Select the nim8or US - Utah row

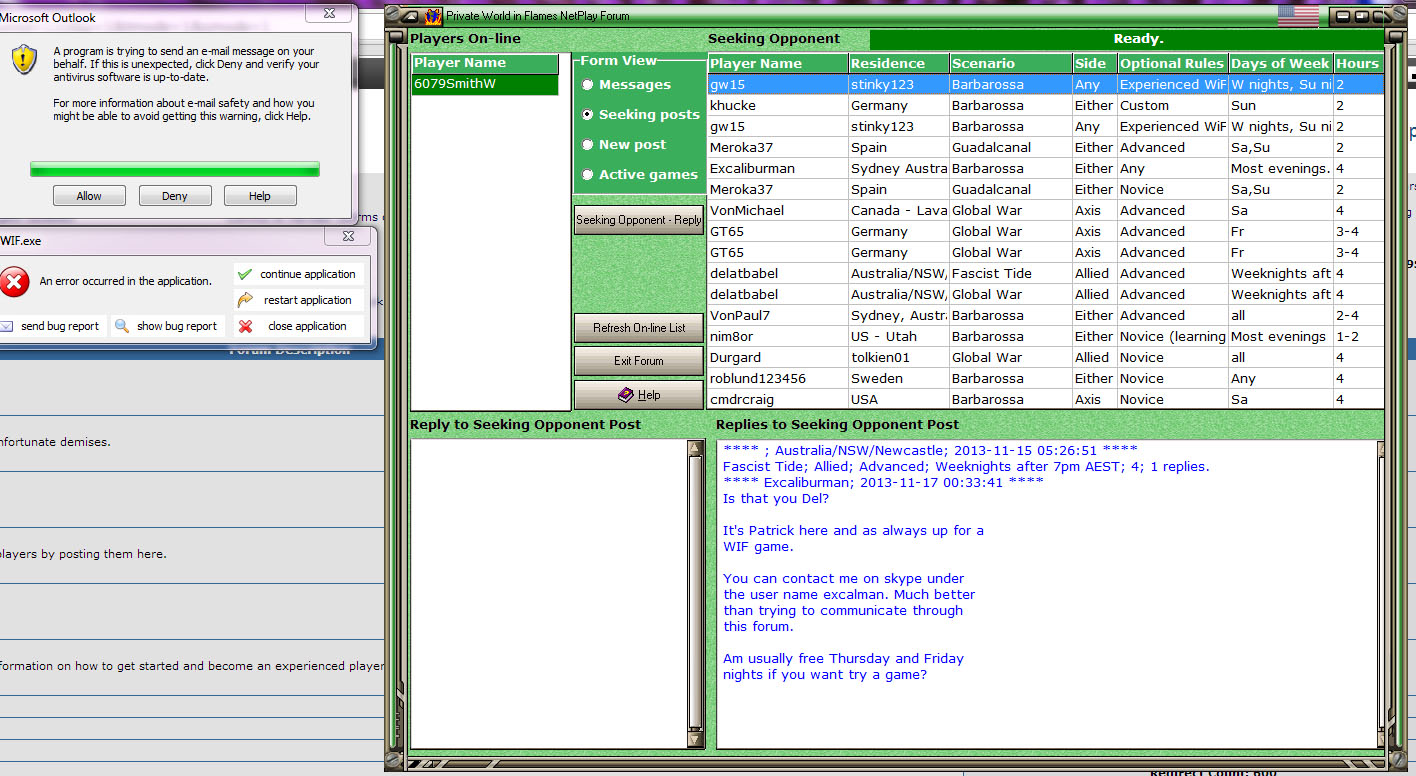(x=1045, y=337)
